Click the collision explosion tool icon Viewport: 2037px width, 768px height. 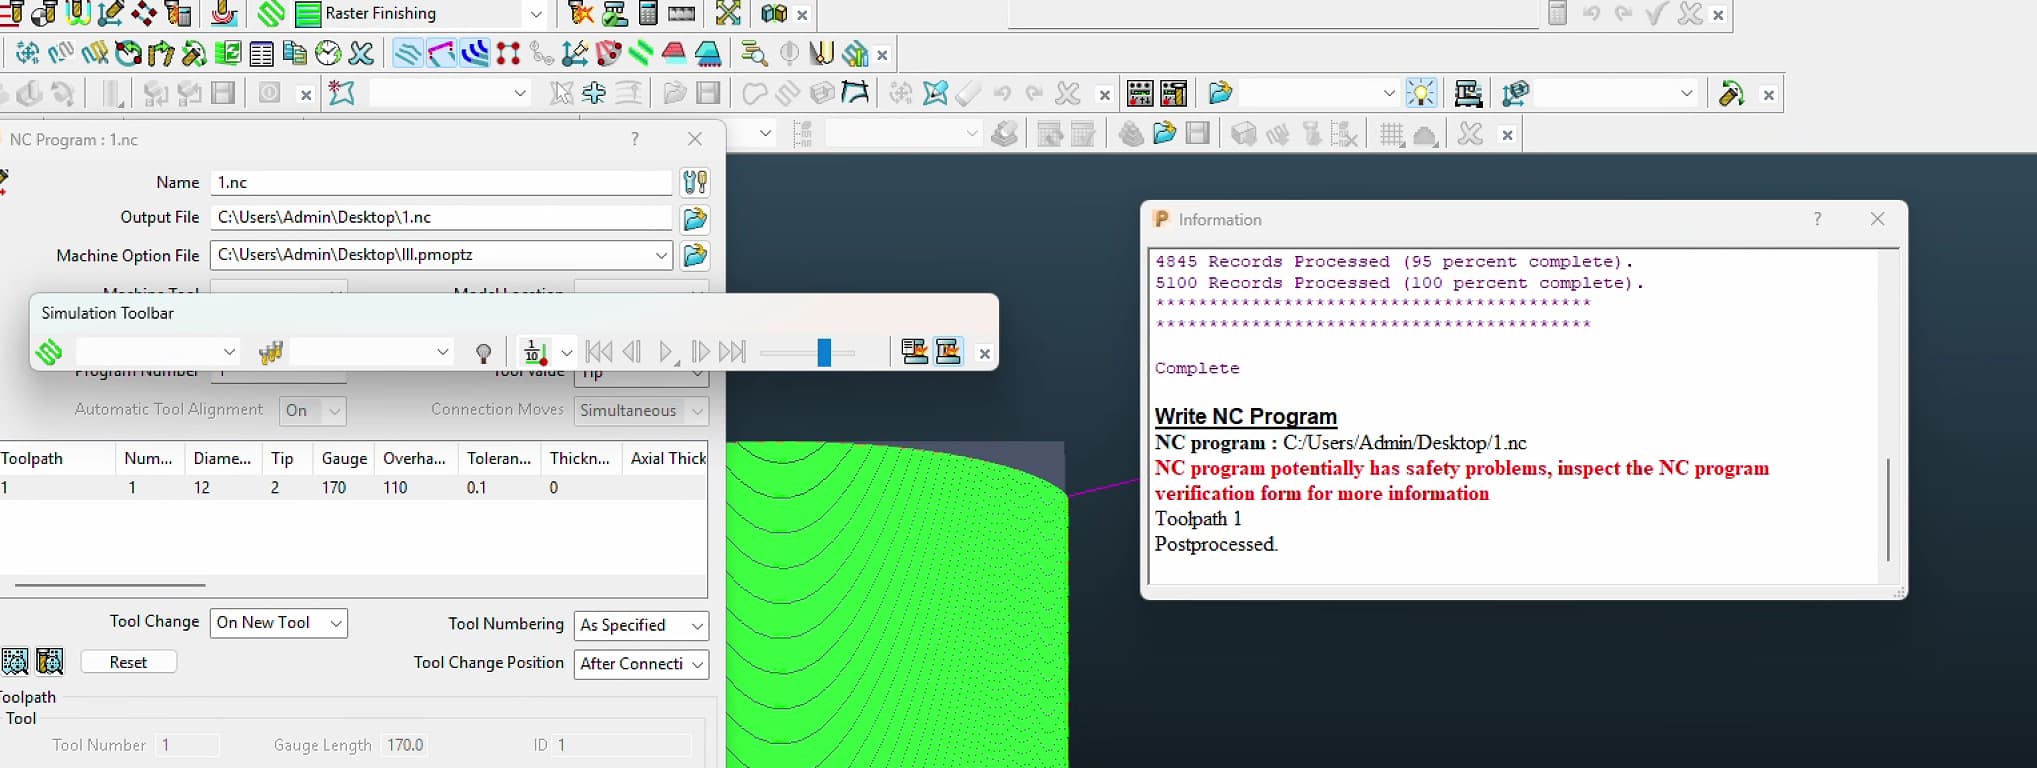(x=581, y=14)
